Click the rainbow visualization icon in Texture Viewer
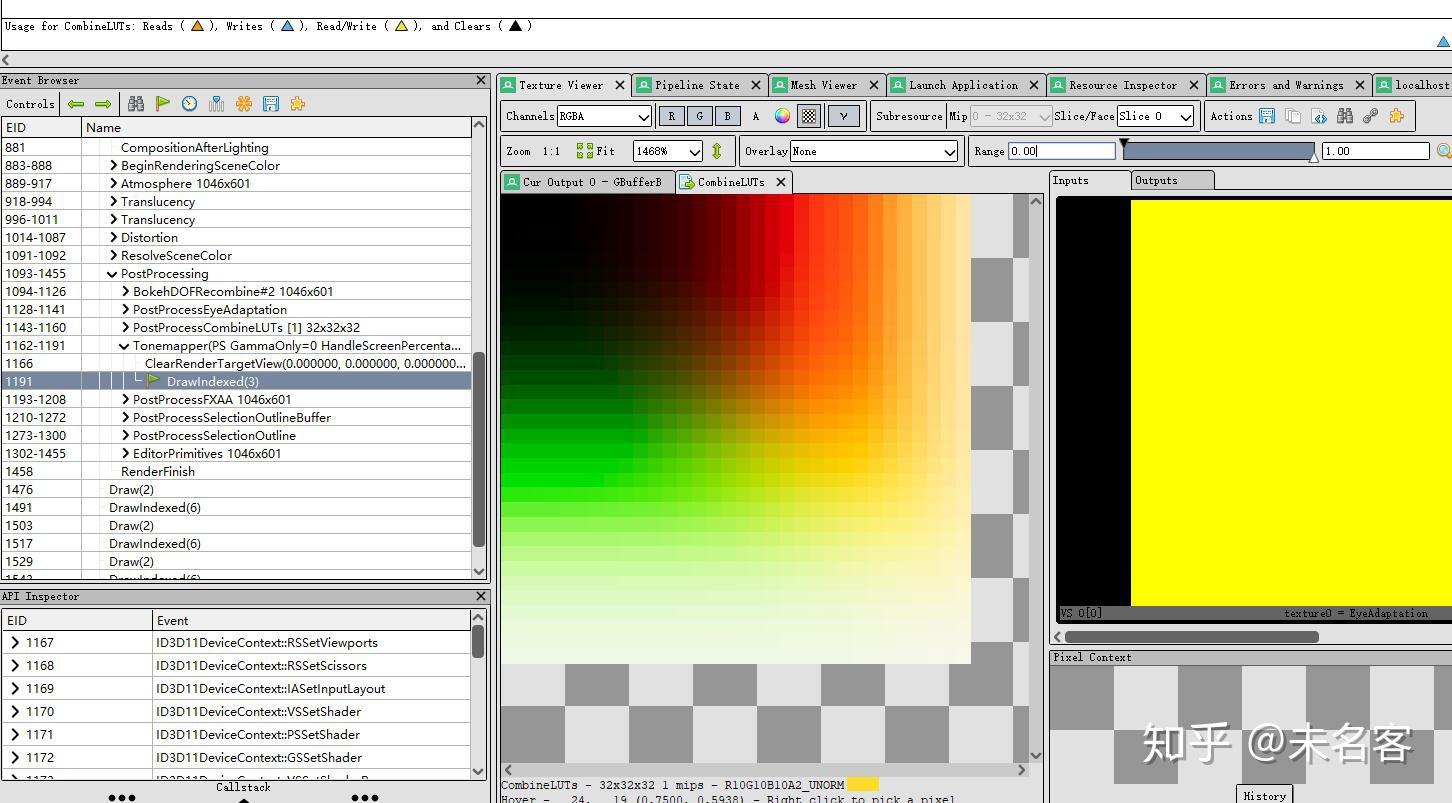Image resolution: width=1452 pixels, height=803 pixels. pyautogui.click(x=782, y=116)
